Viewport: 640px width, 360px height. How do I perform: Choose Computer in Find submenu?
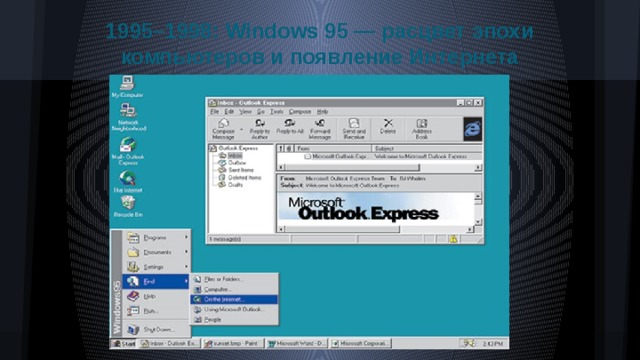point(234,289)
